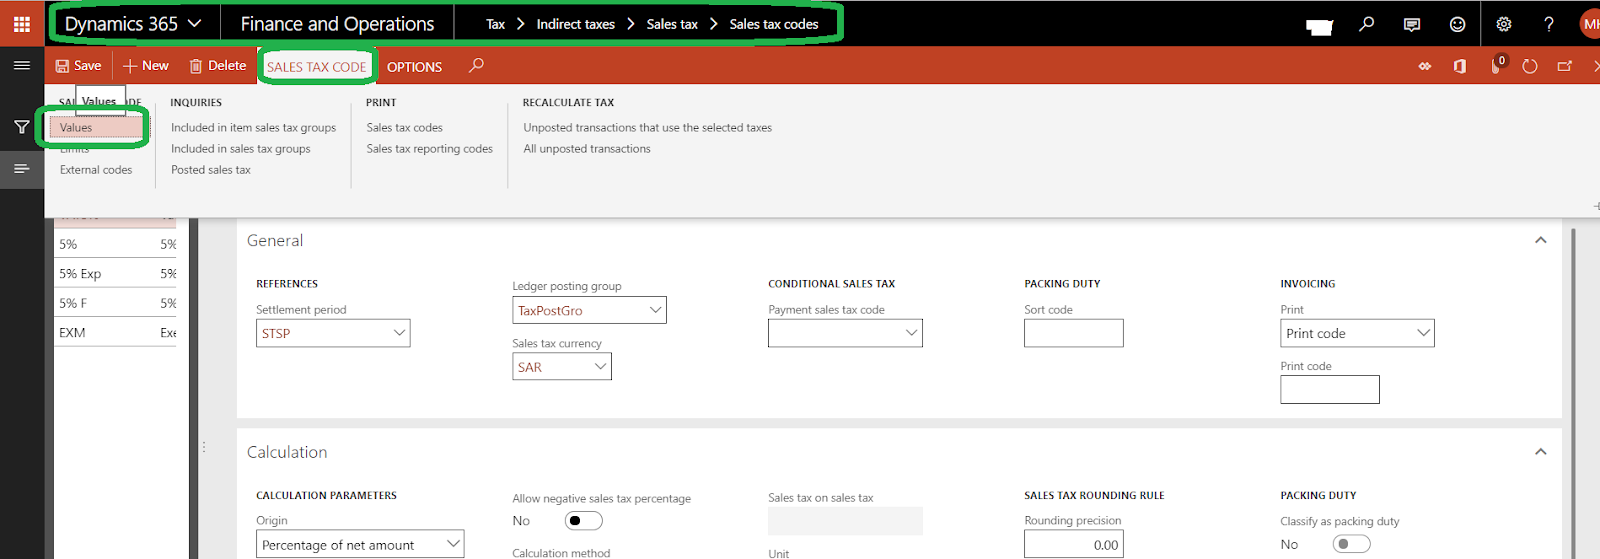Collapse the Calculation section
The width and height of the screenshot is (1600, 559).
pyautogui.click(x=1540, y=452)
